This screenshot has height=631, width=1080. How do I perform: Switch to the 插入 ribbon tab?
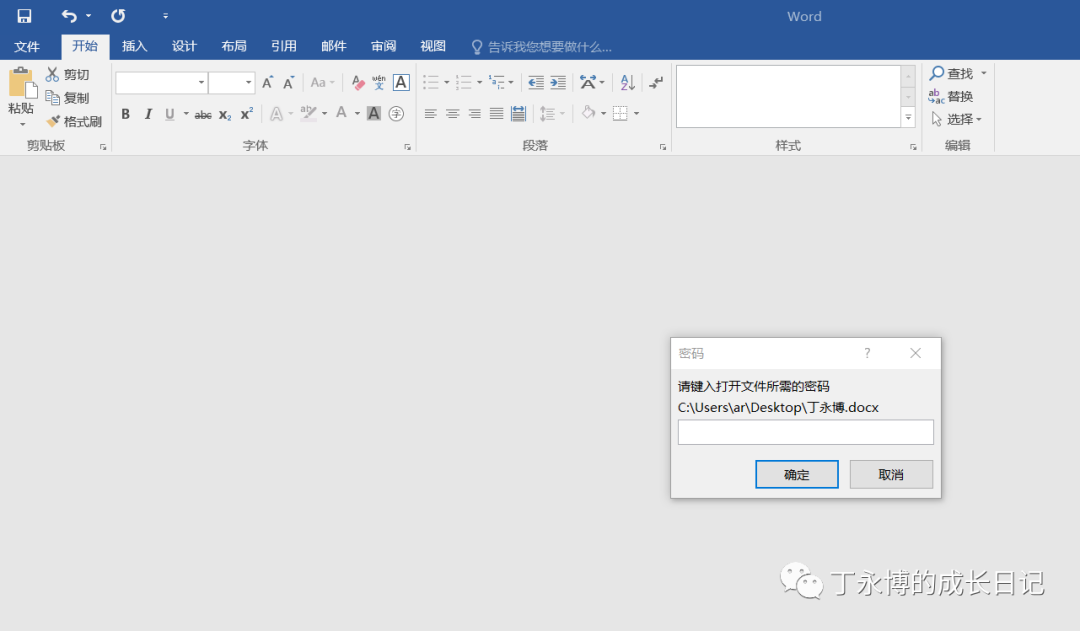pos(134,46)
